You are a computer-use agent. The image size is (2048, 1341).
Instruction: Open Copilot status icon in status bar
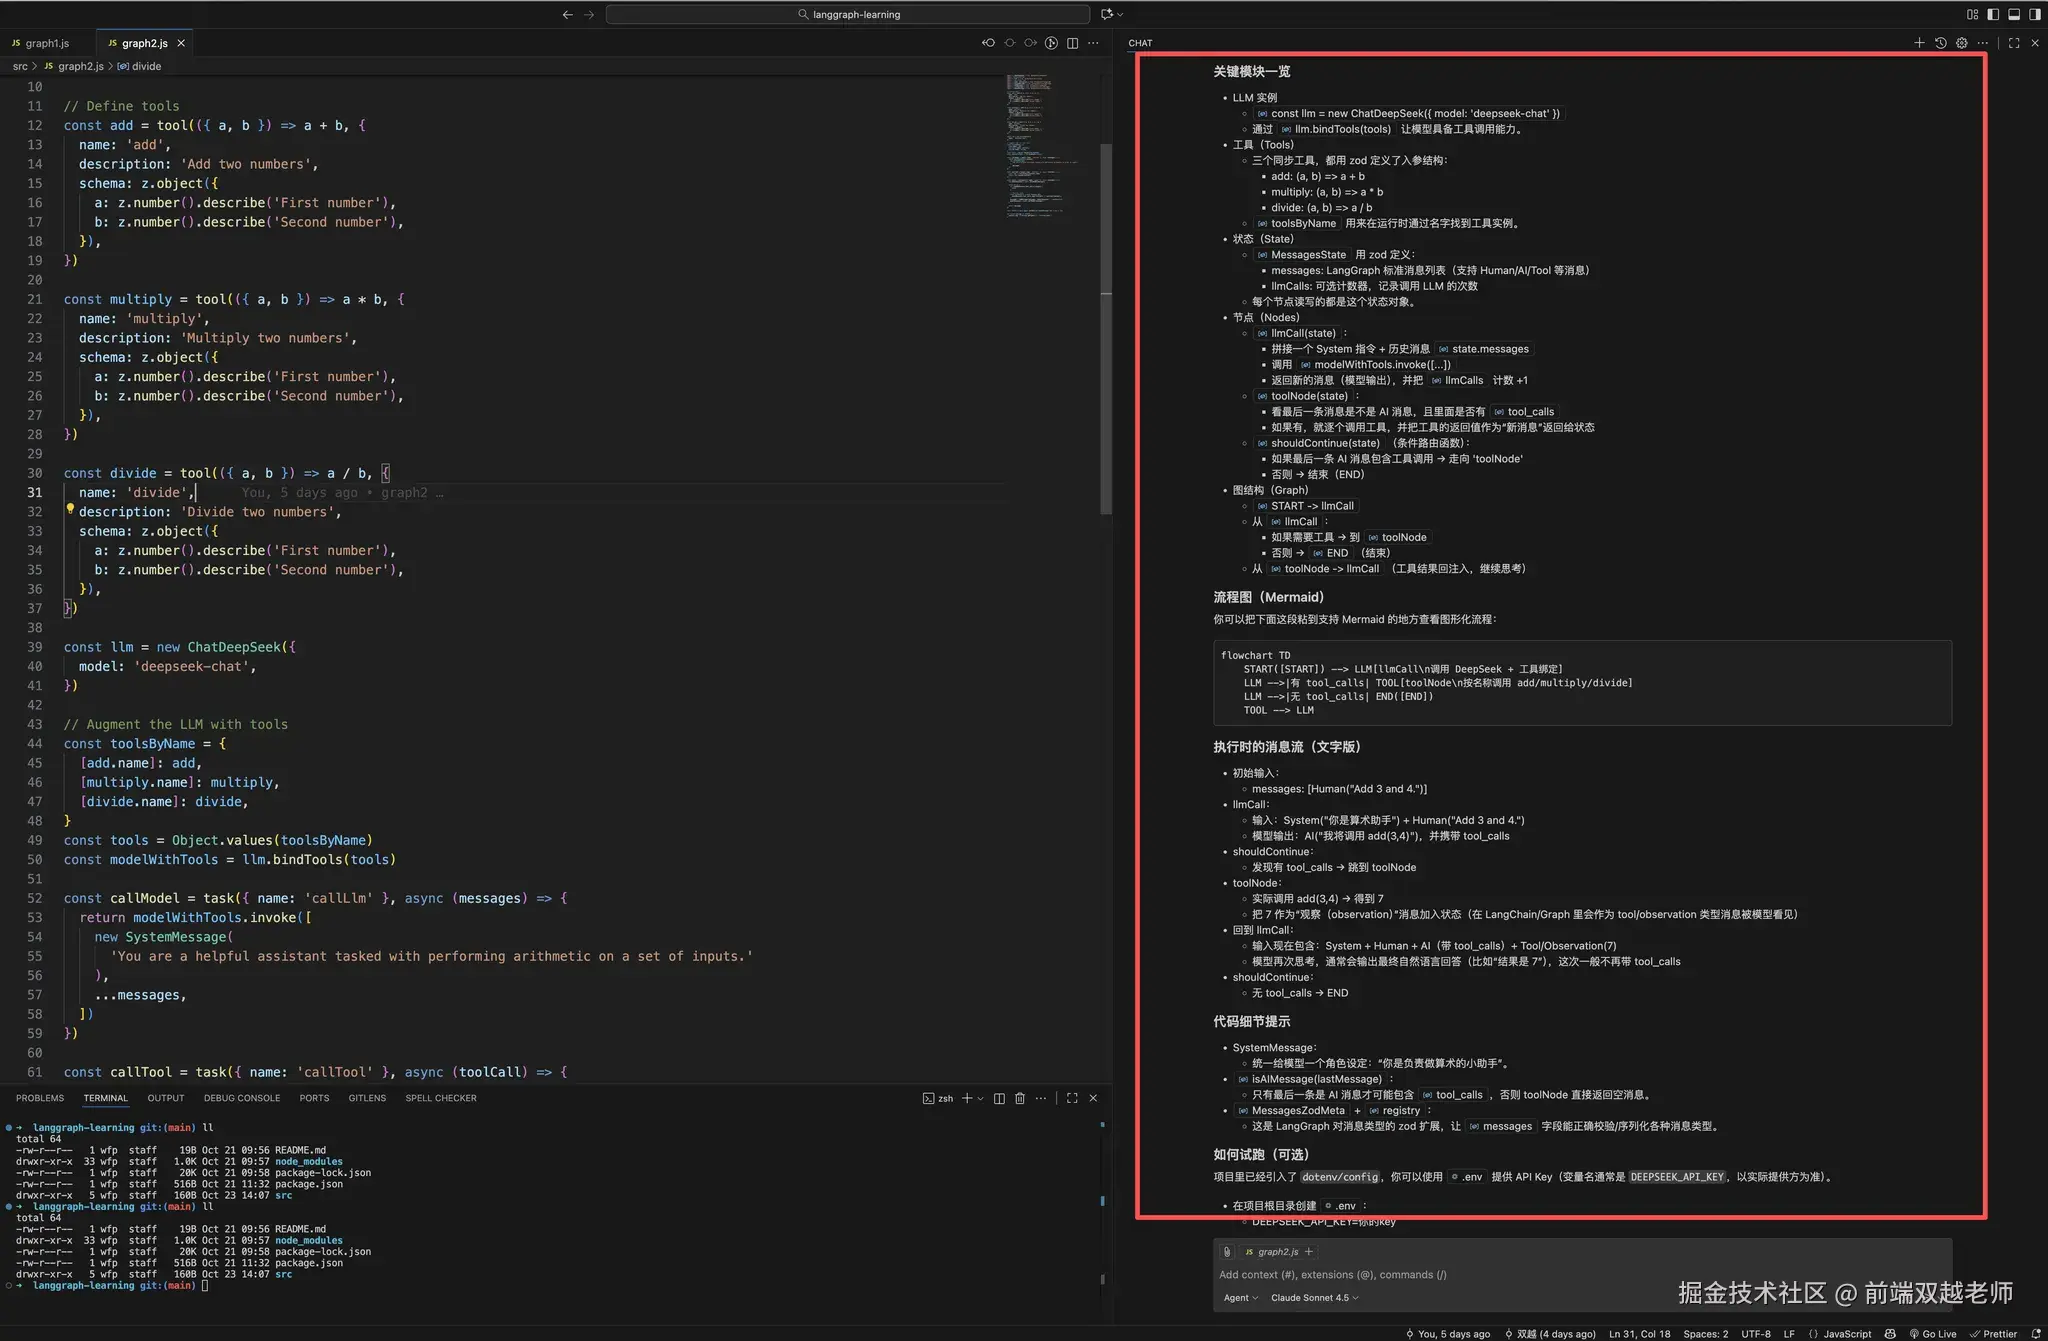click(1890, 1334)
